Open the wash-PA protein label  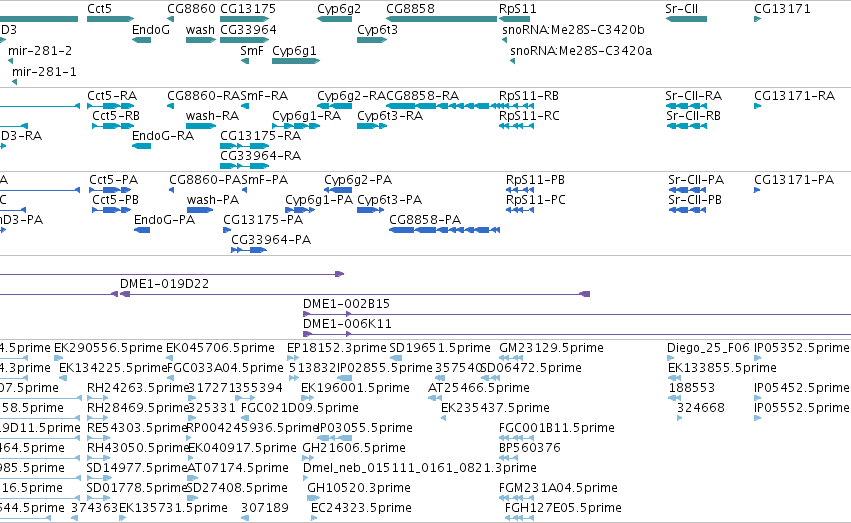(x=213, y=200)
